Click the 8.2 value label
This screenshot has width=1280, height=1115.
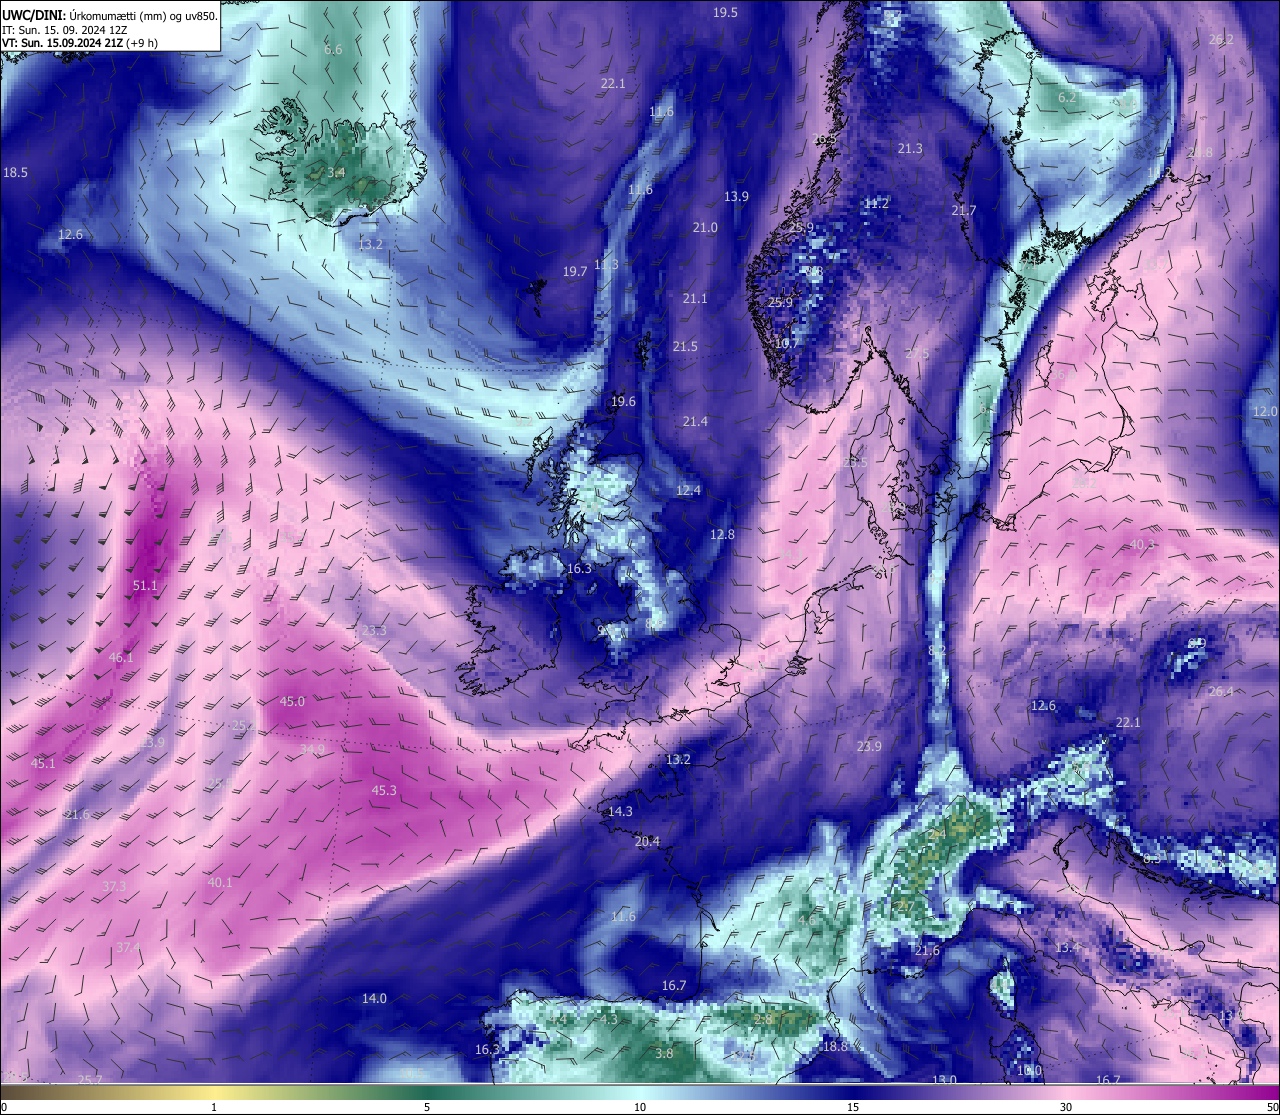coord(937,650)
